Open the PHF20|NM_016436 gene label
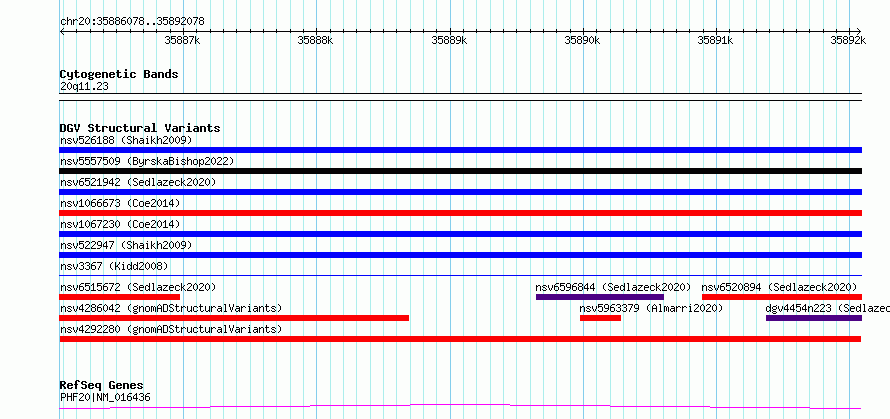This screenshot has width=890, height=419. pyautogui.click(x=105, y=397)
